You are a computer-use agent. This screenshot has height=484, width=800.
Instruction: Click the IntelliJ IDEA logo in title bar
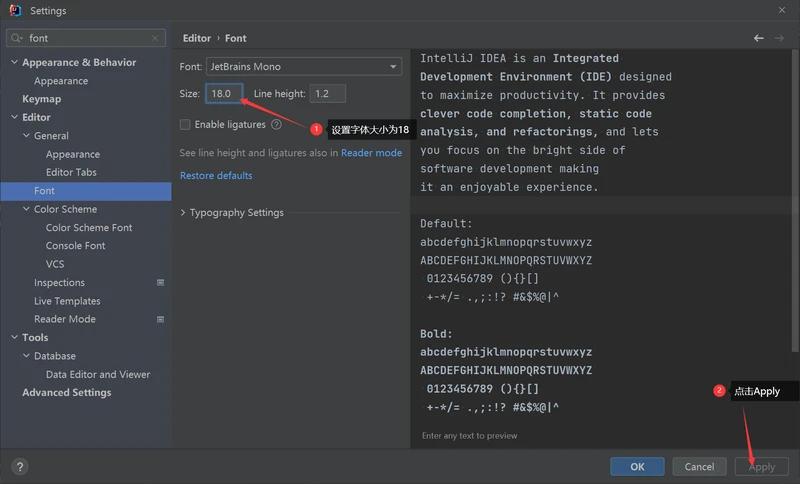coord(14,10)
